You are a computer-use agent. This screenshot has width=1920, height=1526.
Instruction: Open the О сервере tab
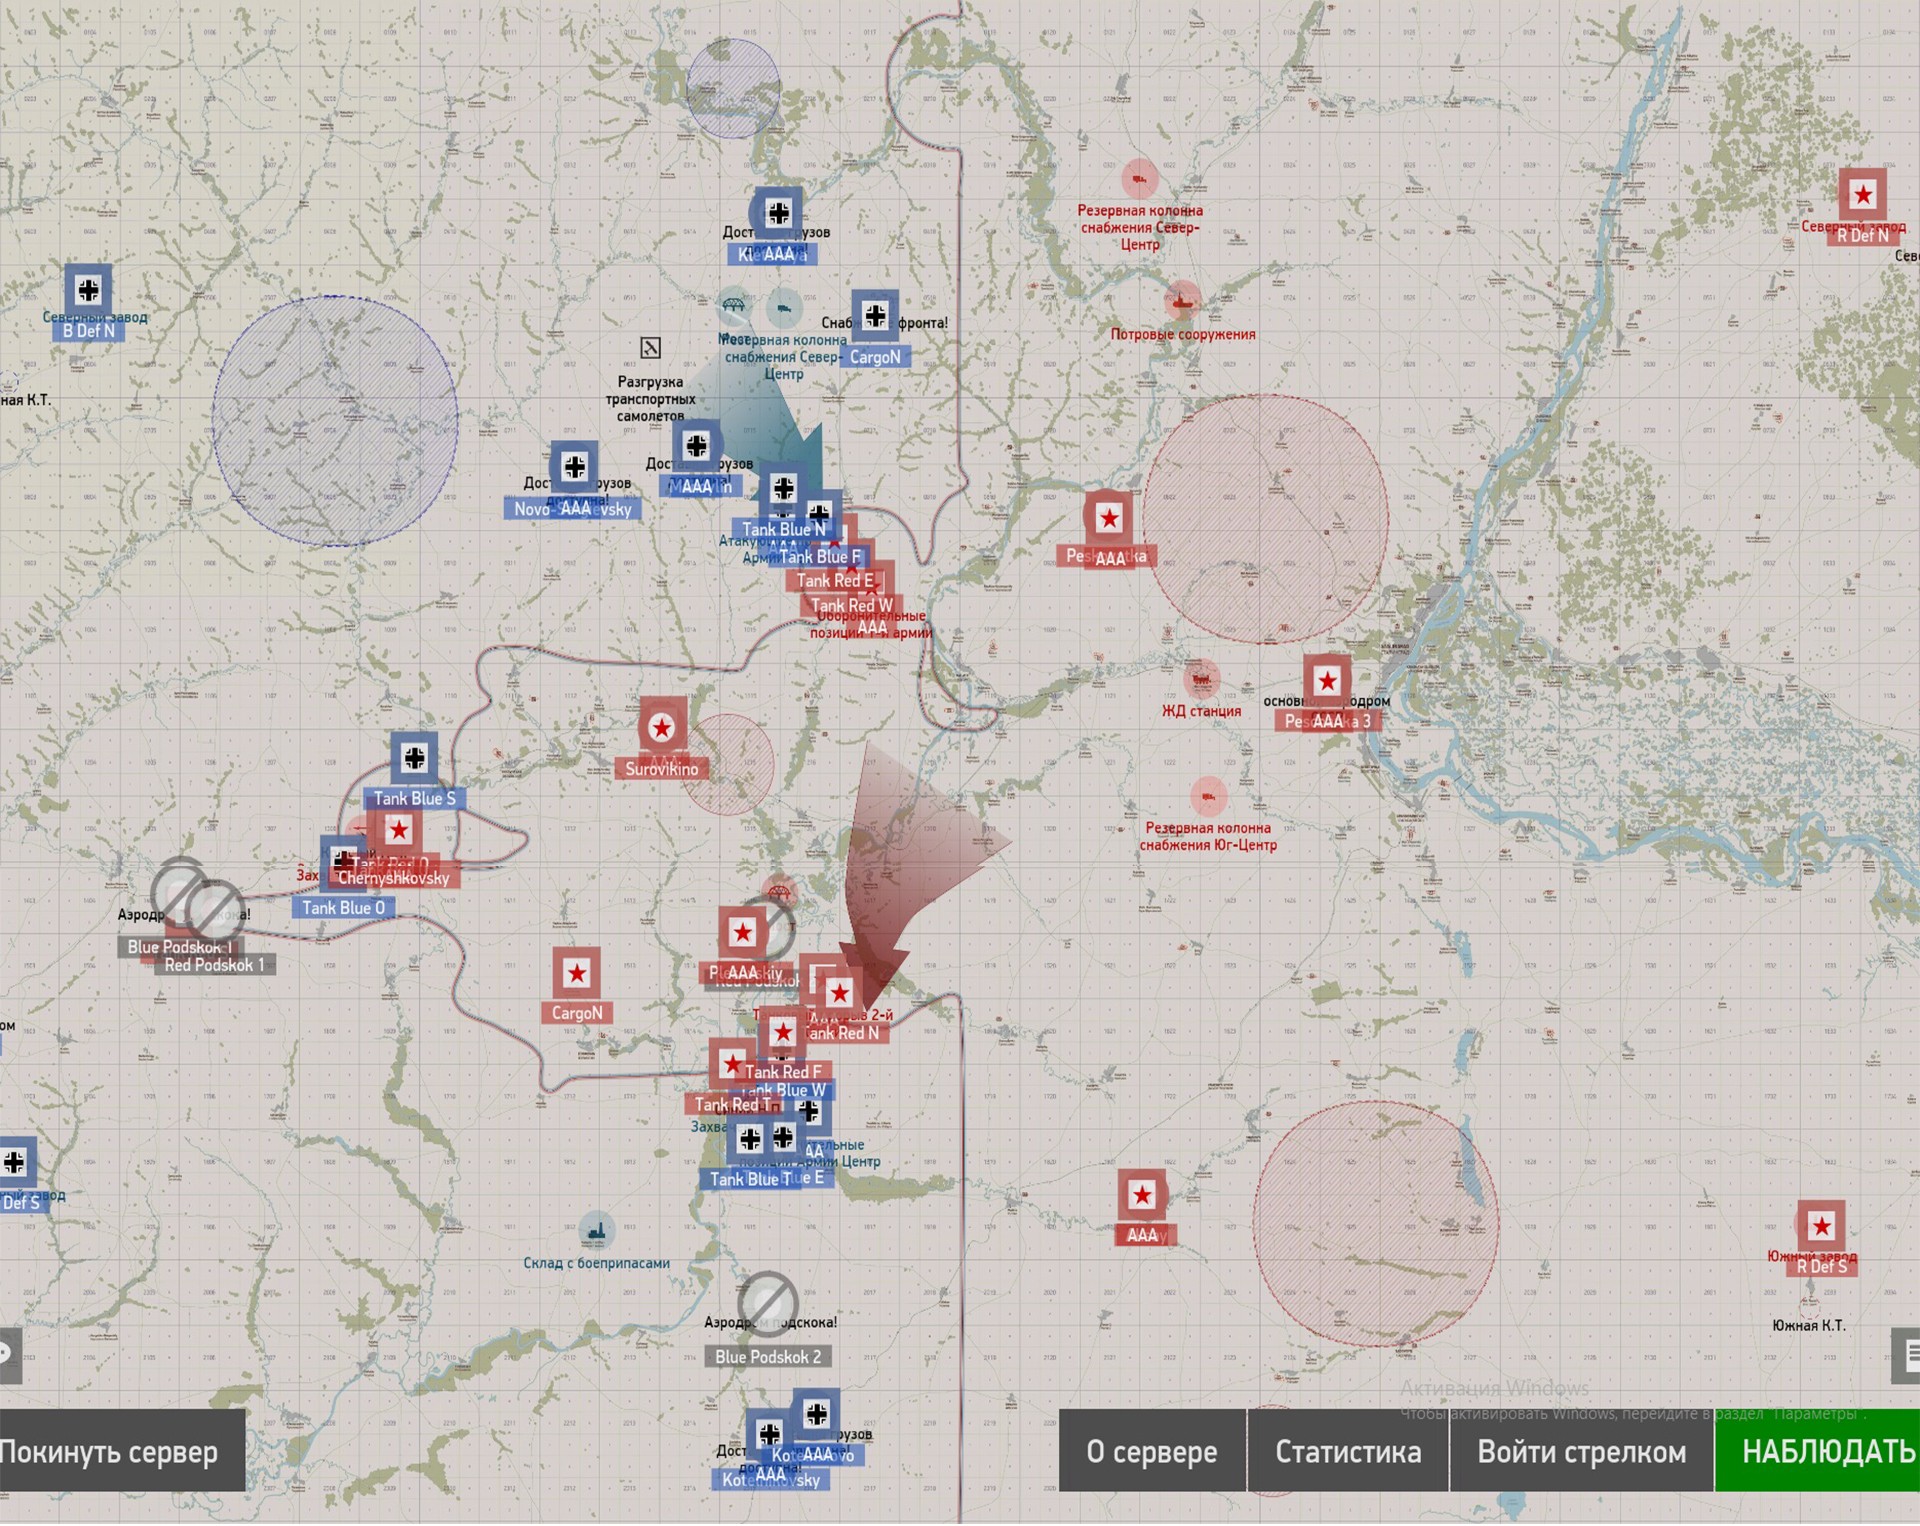(x=1152, y=1451)
